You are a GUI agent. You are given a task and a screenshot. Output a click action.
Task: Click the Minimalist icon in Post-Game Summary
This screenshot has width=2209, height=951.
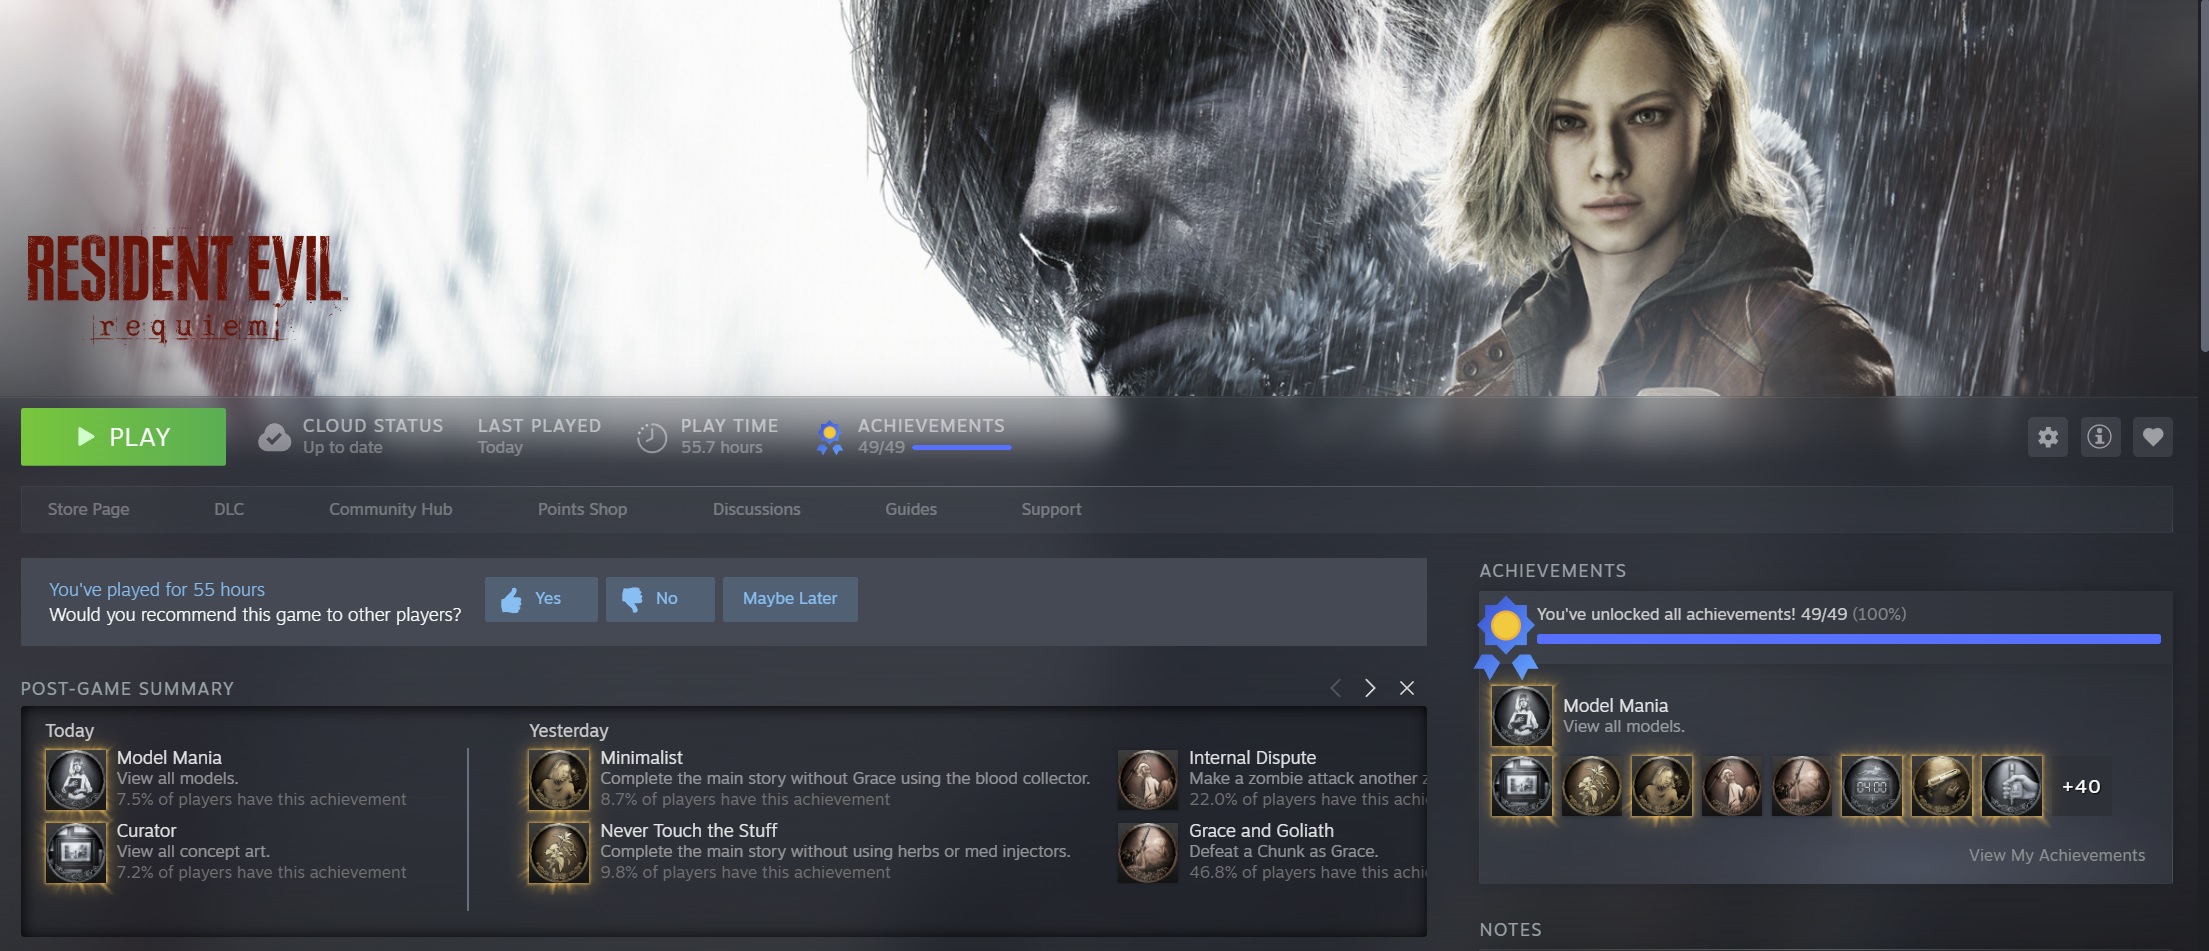click(559, 779)
